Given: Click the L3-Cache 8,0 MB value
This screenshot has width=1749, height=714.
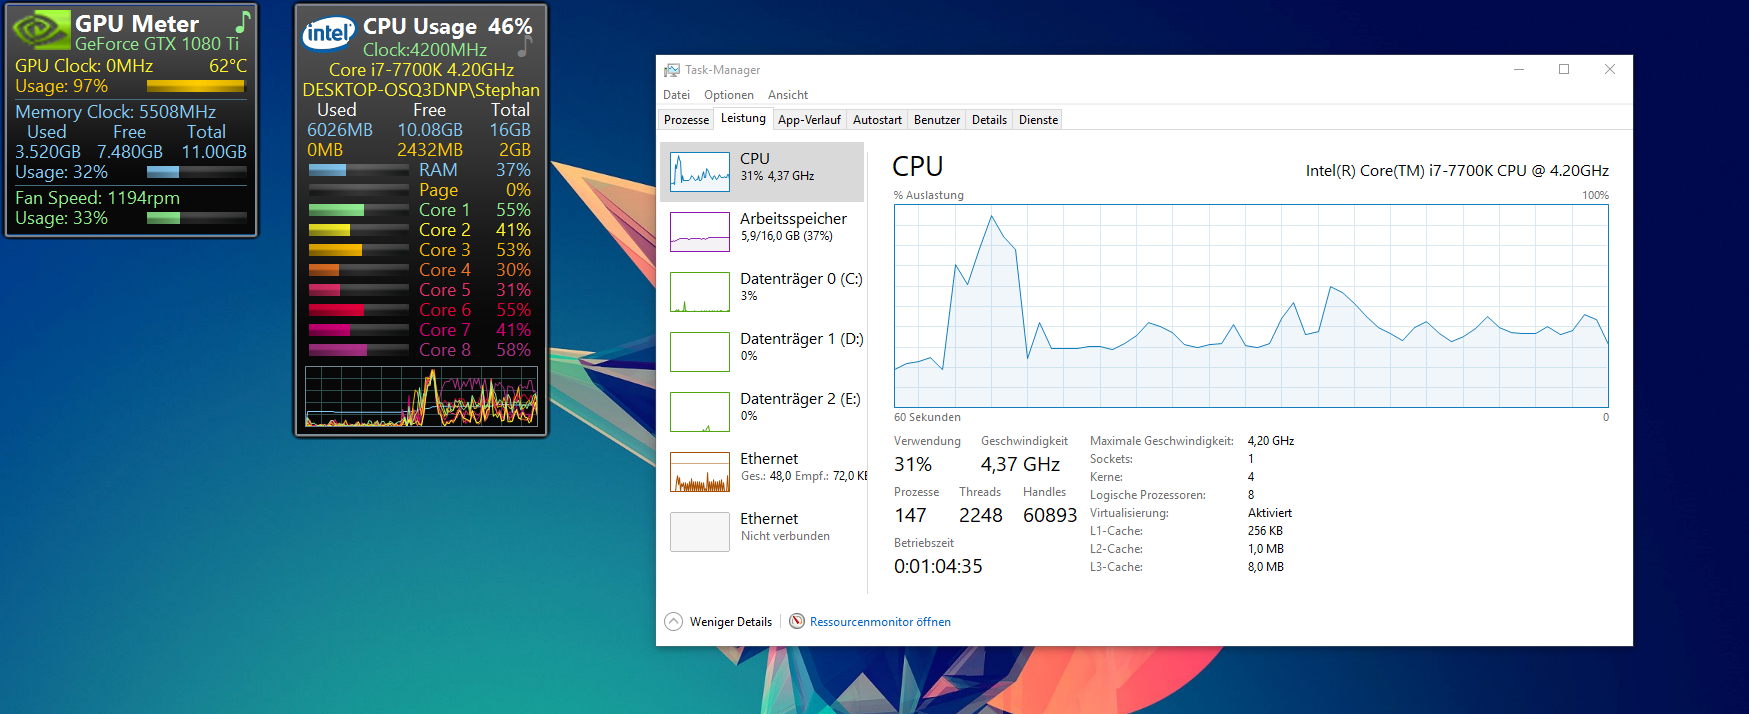Looking at the screenshot, I should [x=1266, y=567].
